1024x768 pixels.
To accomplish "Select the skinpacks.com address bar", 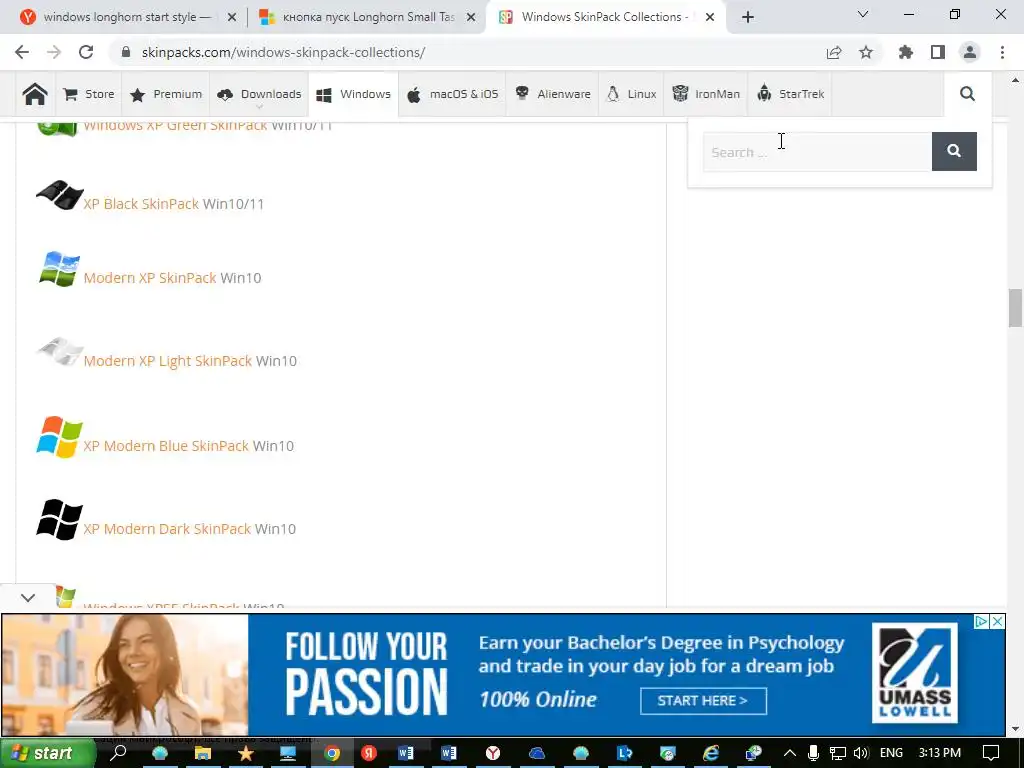I will tap(283, 52).
